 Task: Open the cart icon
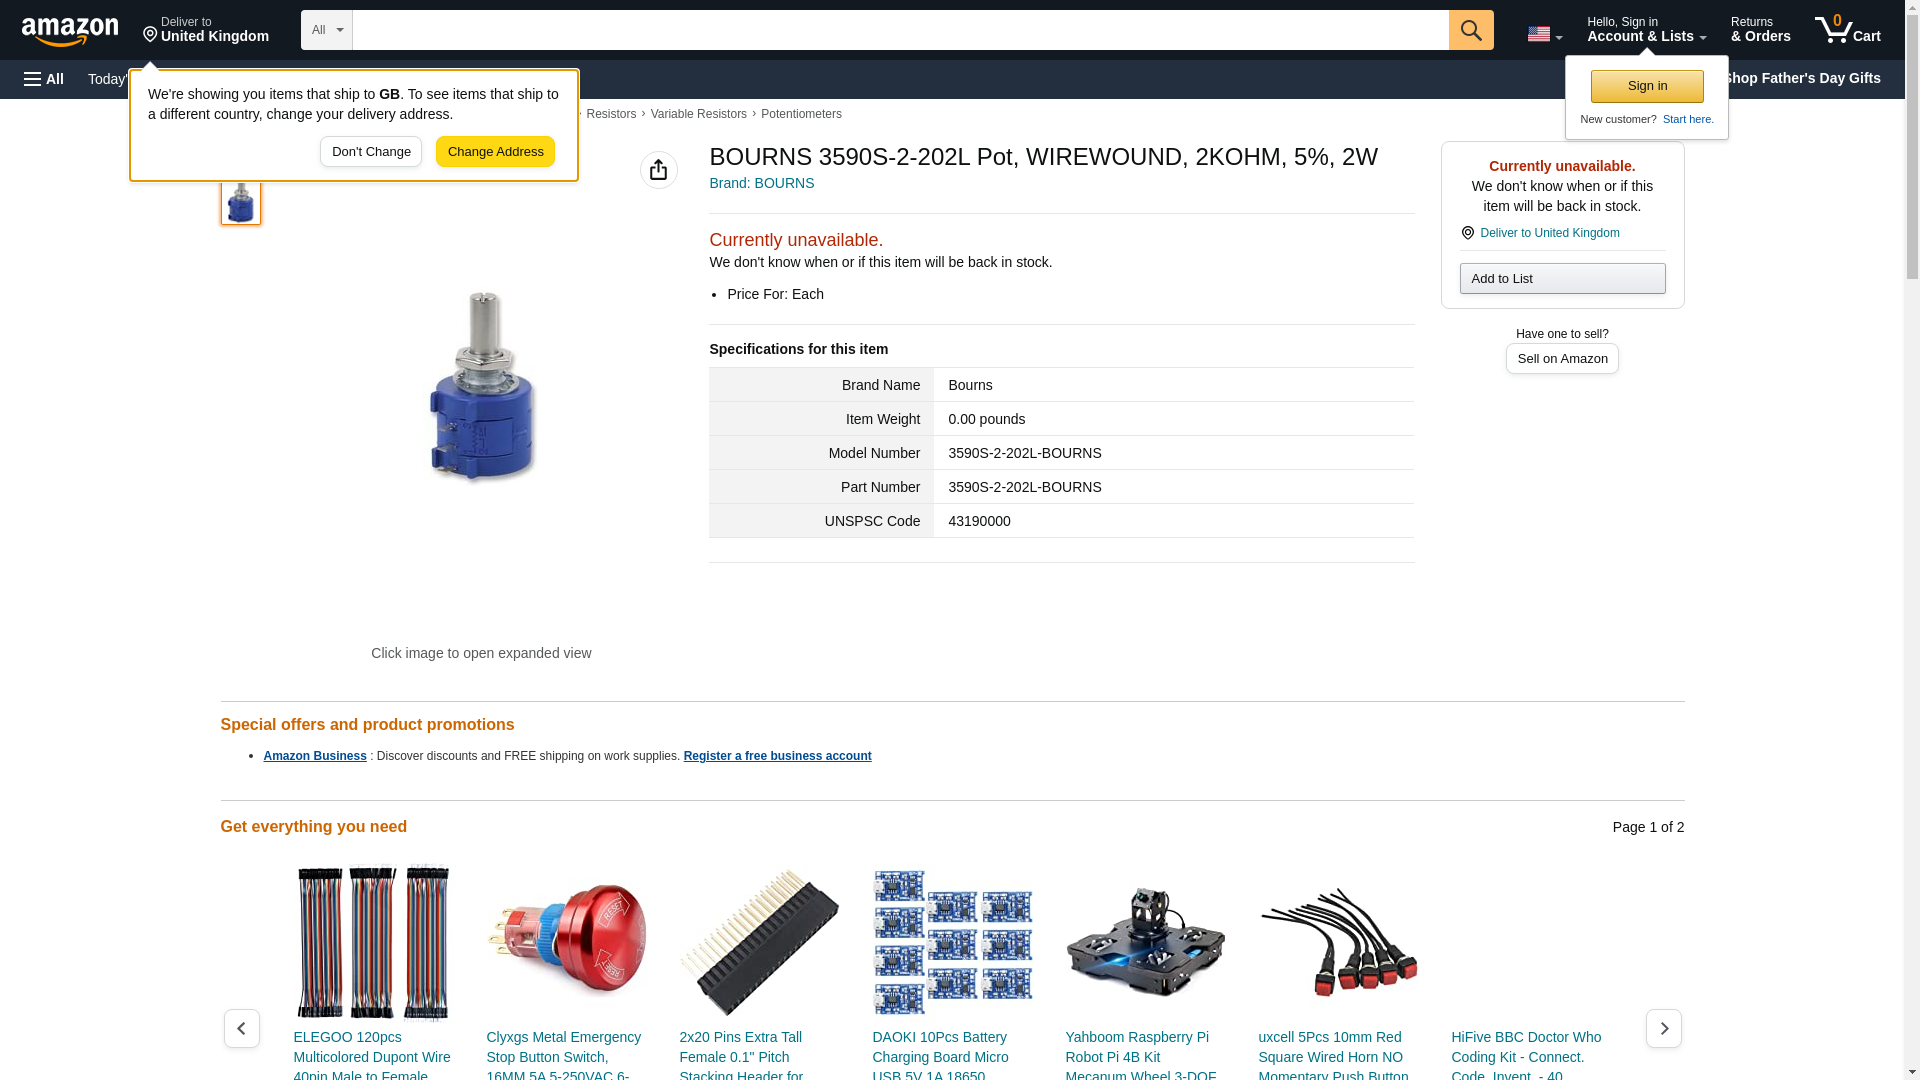pos(1847,30)
